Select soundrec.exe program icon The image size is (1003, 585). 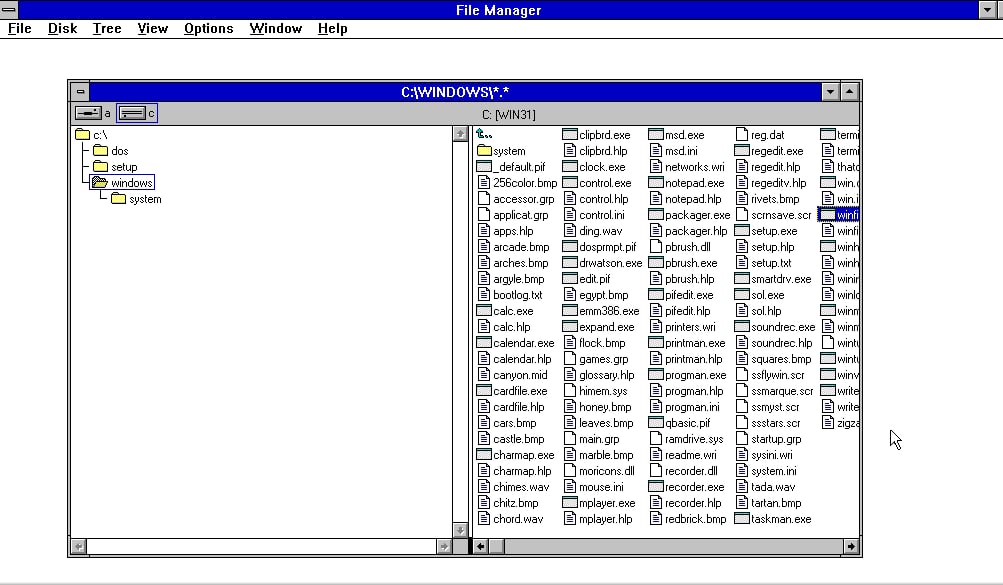tap(741, 327)
